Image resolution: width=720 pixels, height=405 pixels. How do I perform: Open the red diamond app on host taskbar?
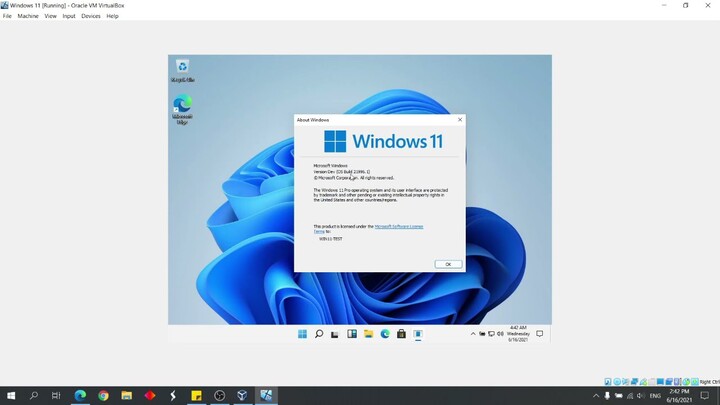click(150, 395)
